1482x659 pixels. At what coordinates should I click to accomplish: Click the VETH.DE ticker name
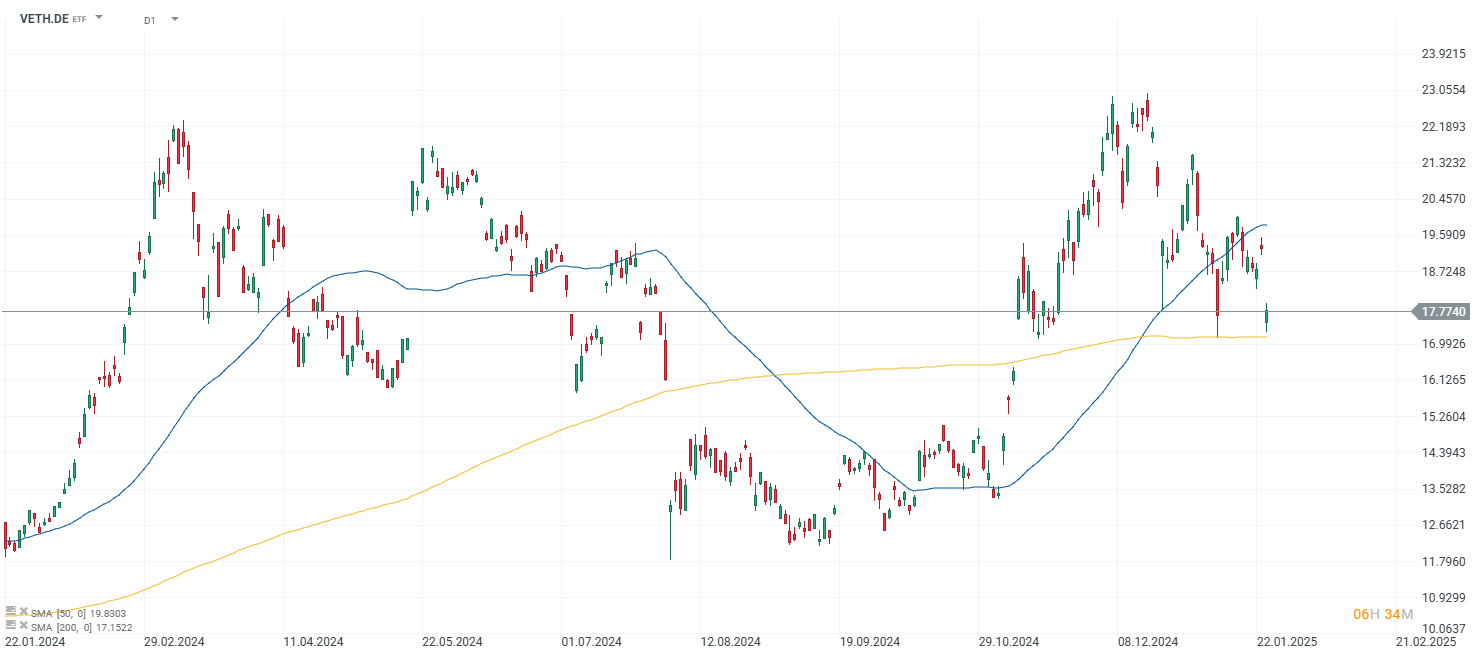pyautogui.click(x=44, y=19)
